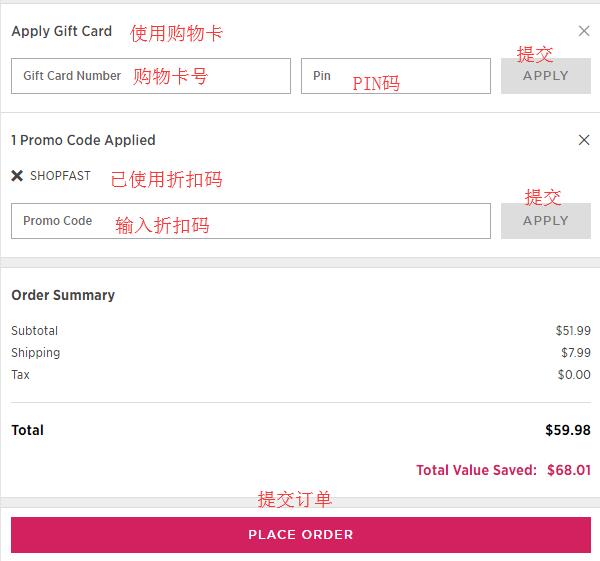The image size is (600, 561).
Task: Click the Total Value Saved $68.01 text
Action: click(503, 470)
